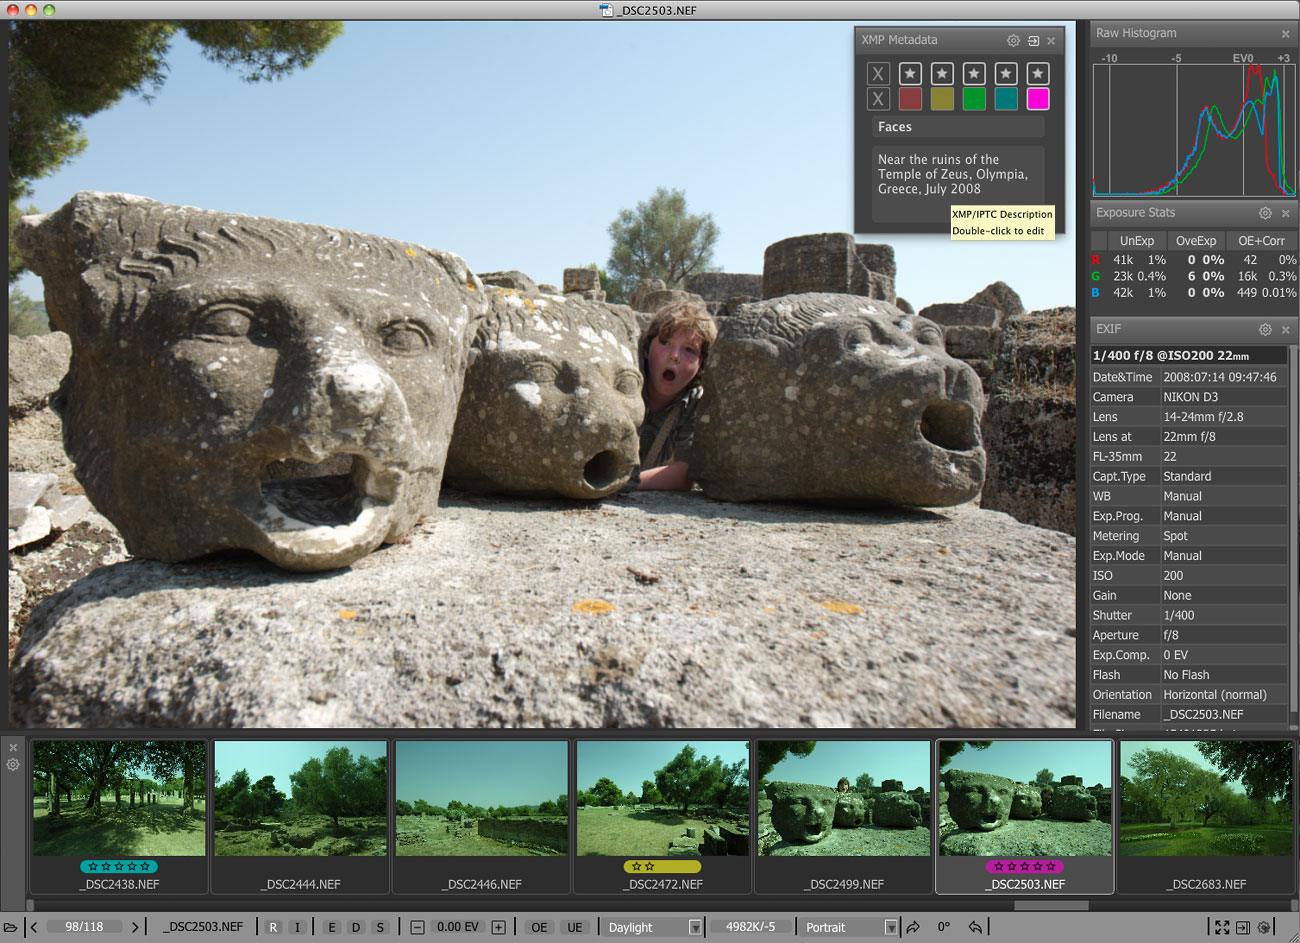
Task: Dock the XMP Metadata panel
Action: [x=1033, y=41]
